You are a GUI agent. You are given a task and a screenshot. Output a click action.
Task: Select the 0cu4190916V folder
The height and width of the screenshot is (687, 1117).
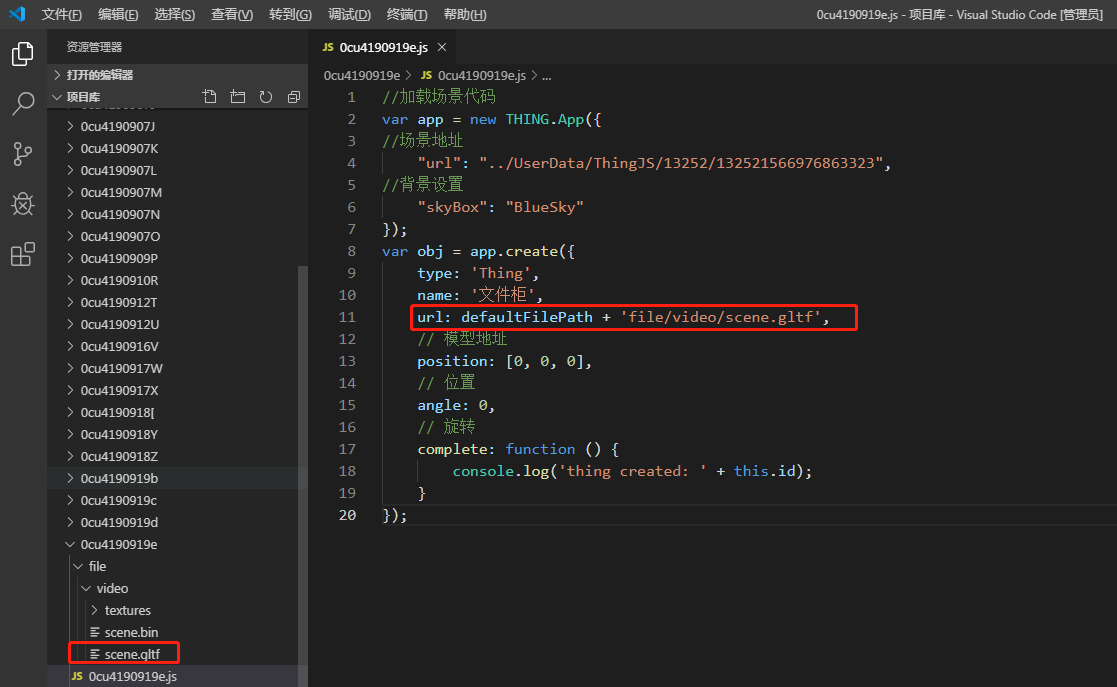click(177, 346)
